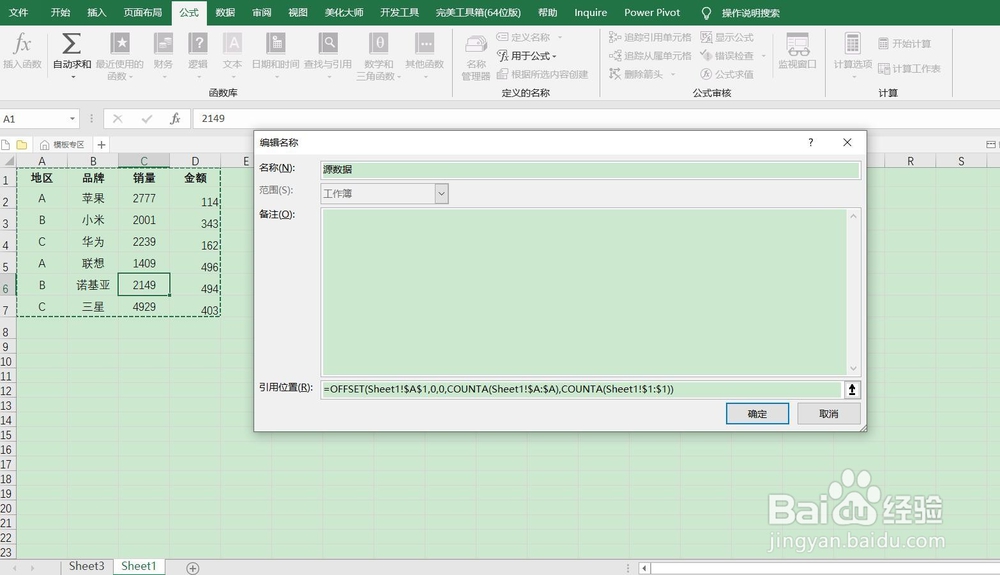Click Remove Arrows (删除箭头)
Screen dimensions: 1000x575
click(636, 75)
